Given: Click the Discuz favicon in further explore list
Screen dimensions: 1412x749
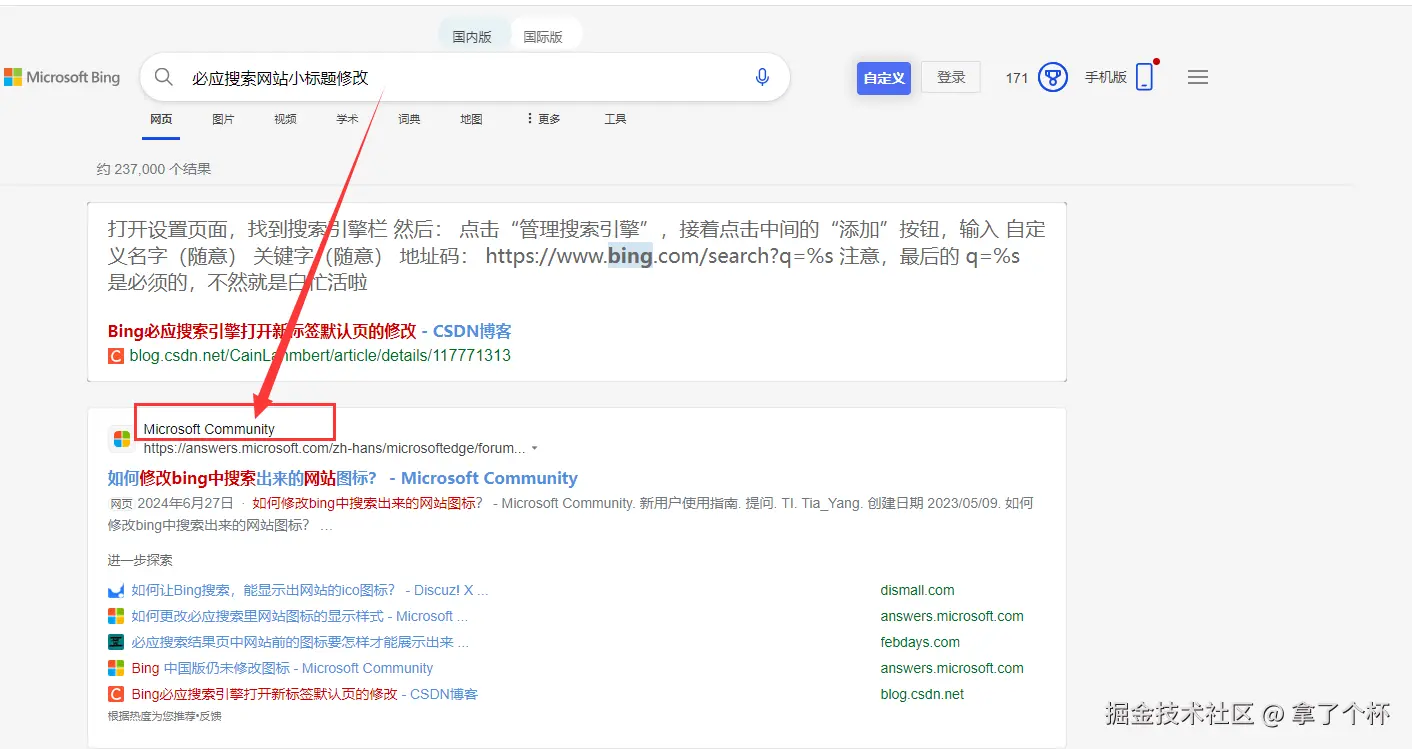Looking at the screenshot, I should tap(116, 589).
